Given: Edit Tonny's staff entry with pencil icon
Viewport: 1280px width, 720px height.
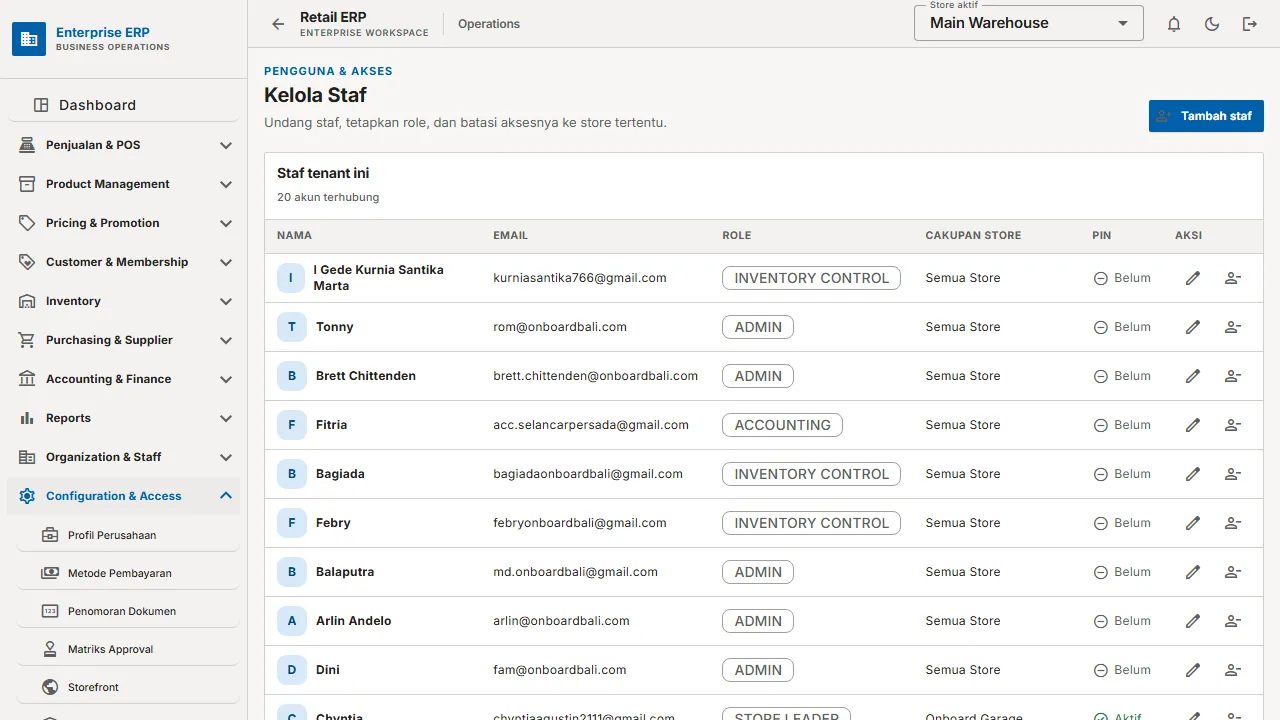Looking at the screenshot, I should (1193, 327).
